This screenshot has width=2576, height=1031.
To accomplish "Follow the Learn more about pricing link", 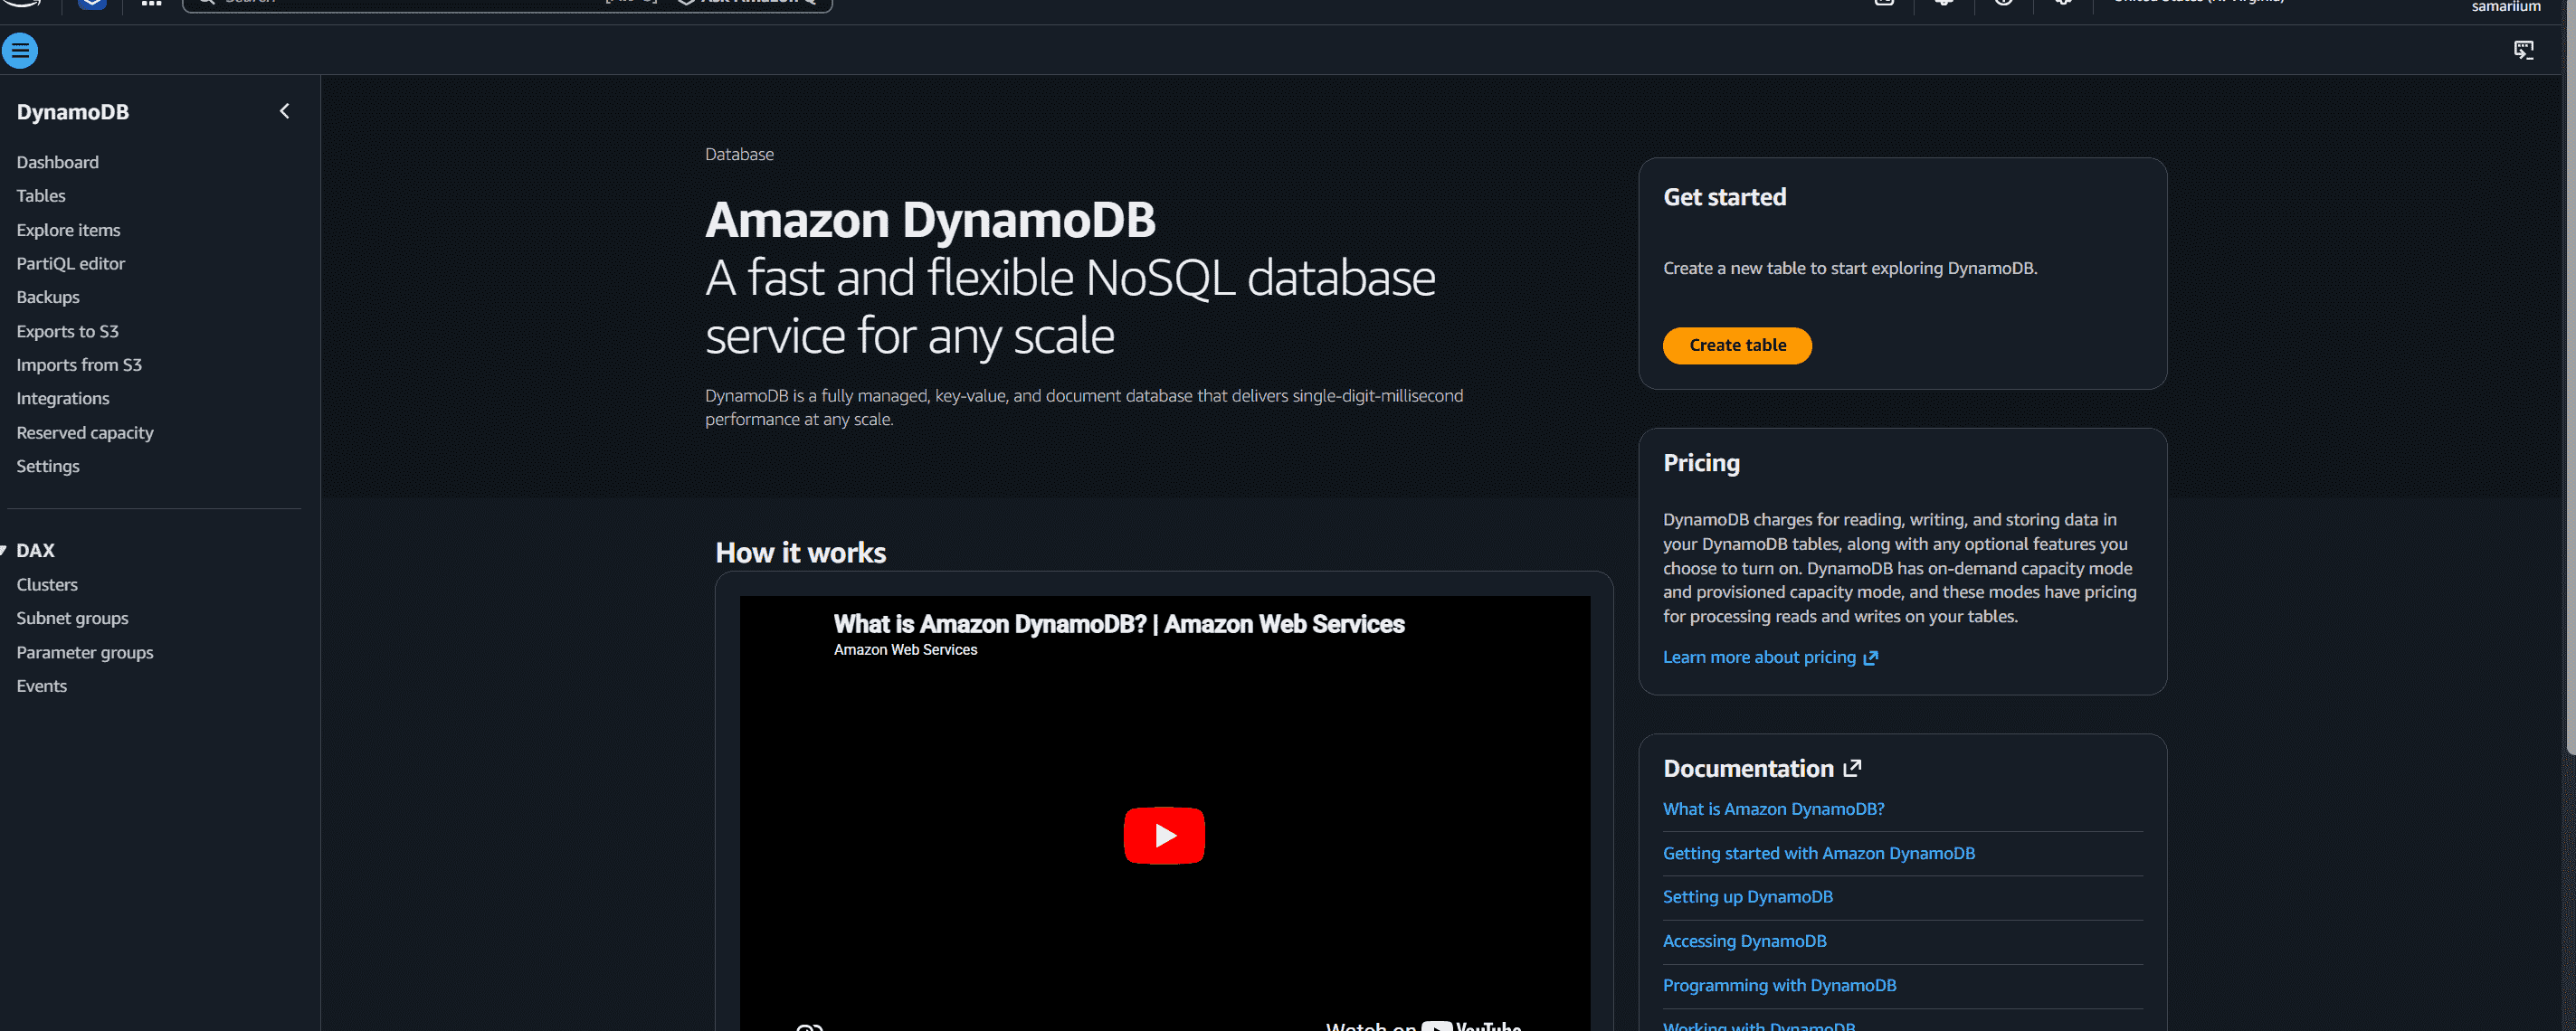I will coord(1770,657).
